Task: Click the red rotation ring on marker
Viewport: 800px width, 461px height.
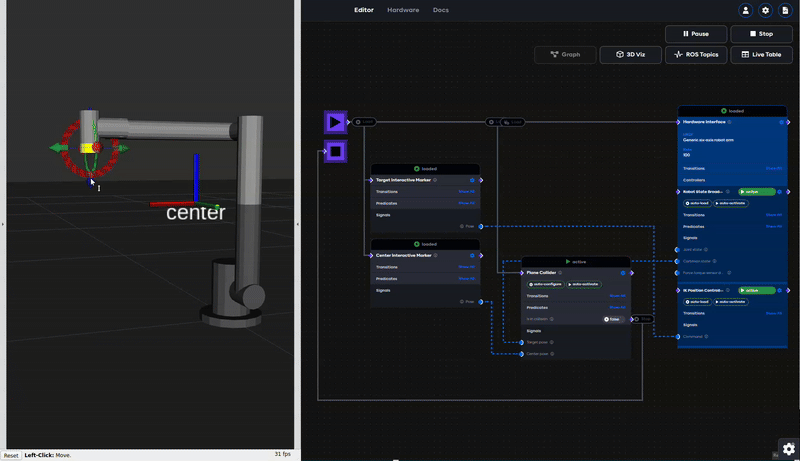Action: pos(69,163)
